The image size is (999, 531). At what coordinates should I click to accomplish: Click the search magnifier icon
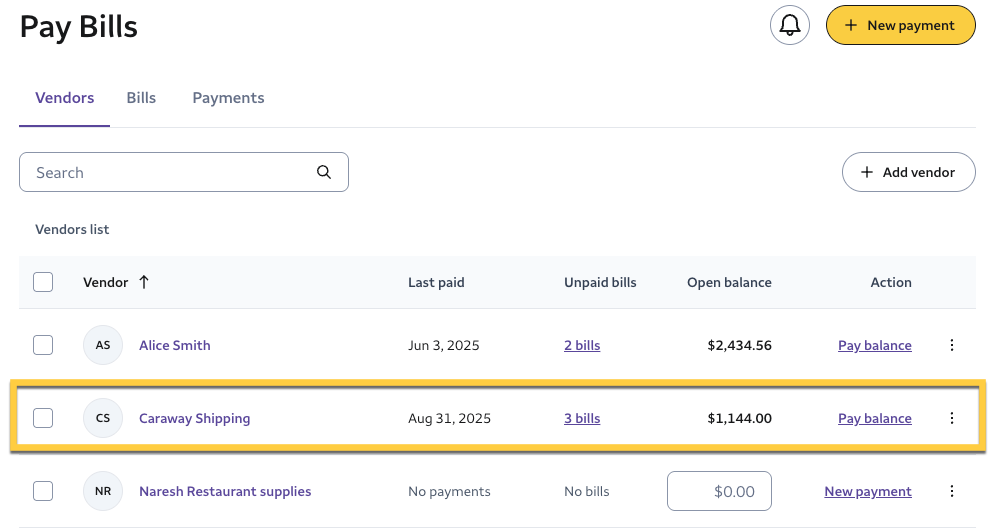[324, 172]
